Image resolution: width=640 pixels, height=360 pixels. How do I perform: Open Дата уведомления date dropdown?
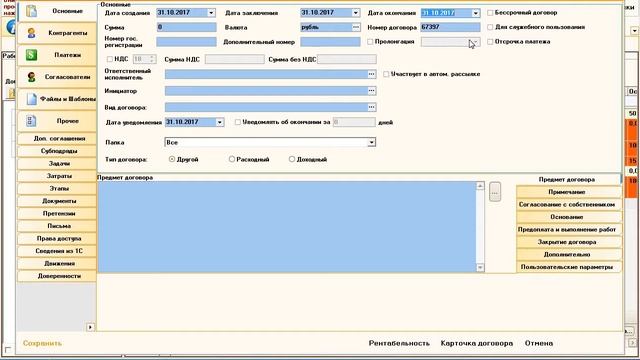pyautogui.click(x=220, y=122)
